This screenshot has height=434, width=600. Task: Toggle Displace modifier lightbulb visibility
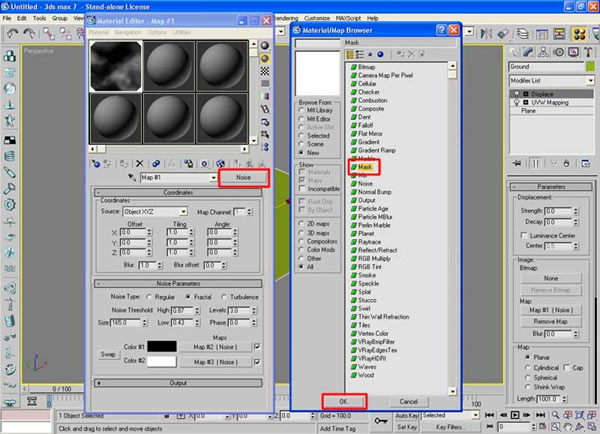(x=517, y=94)
